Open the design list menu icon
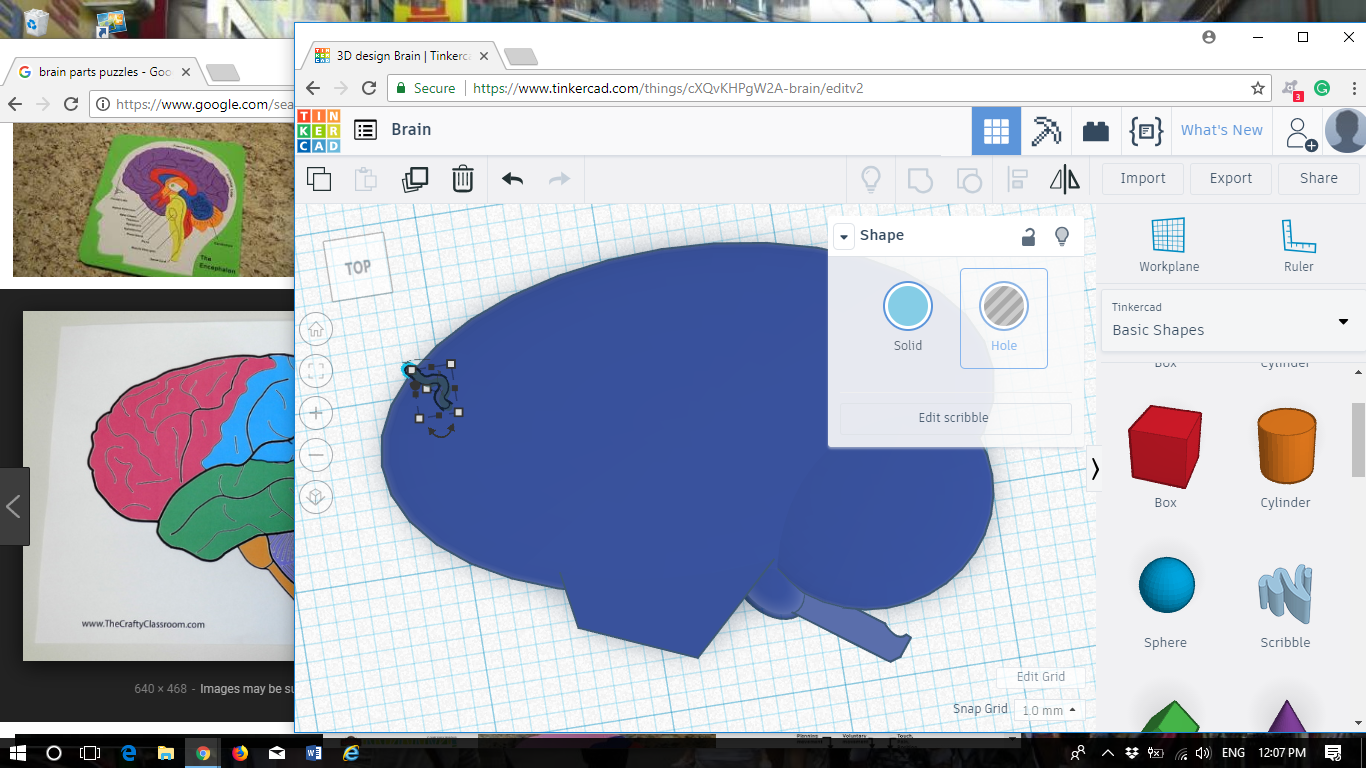 coord(366,130)
